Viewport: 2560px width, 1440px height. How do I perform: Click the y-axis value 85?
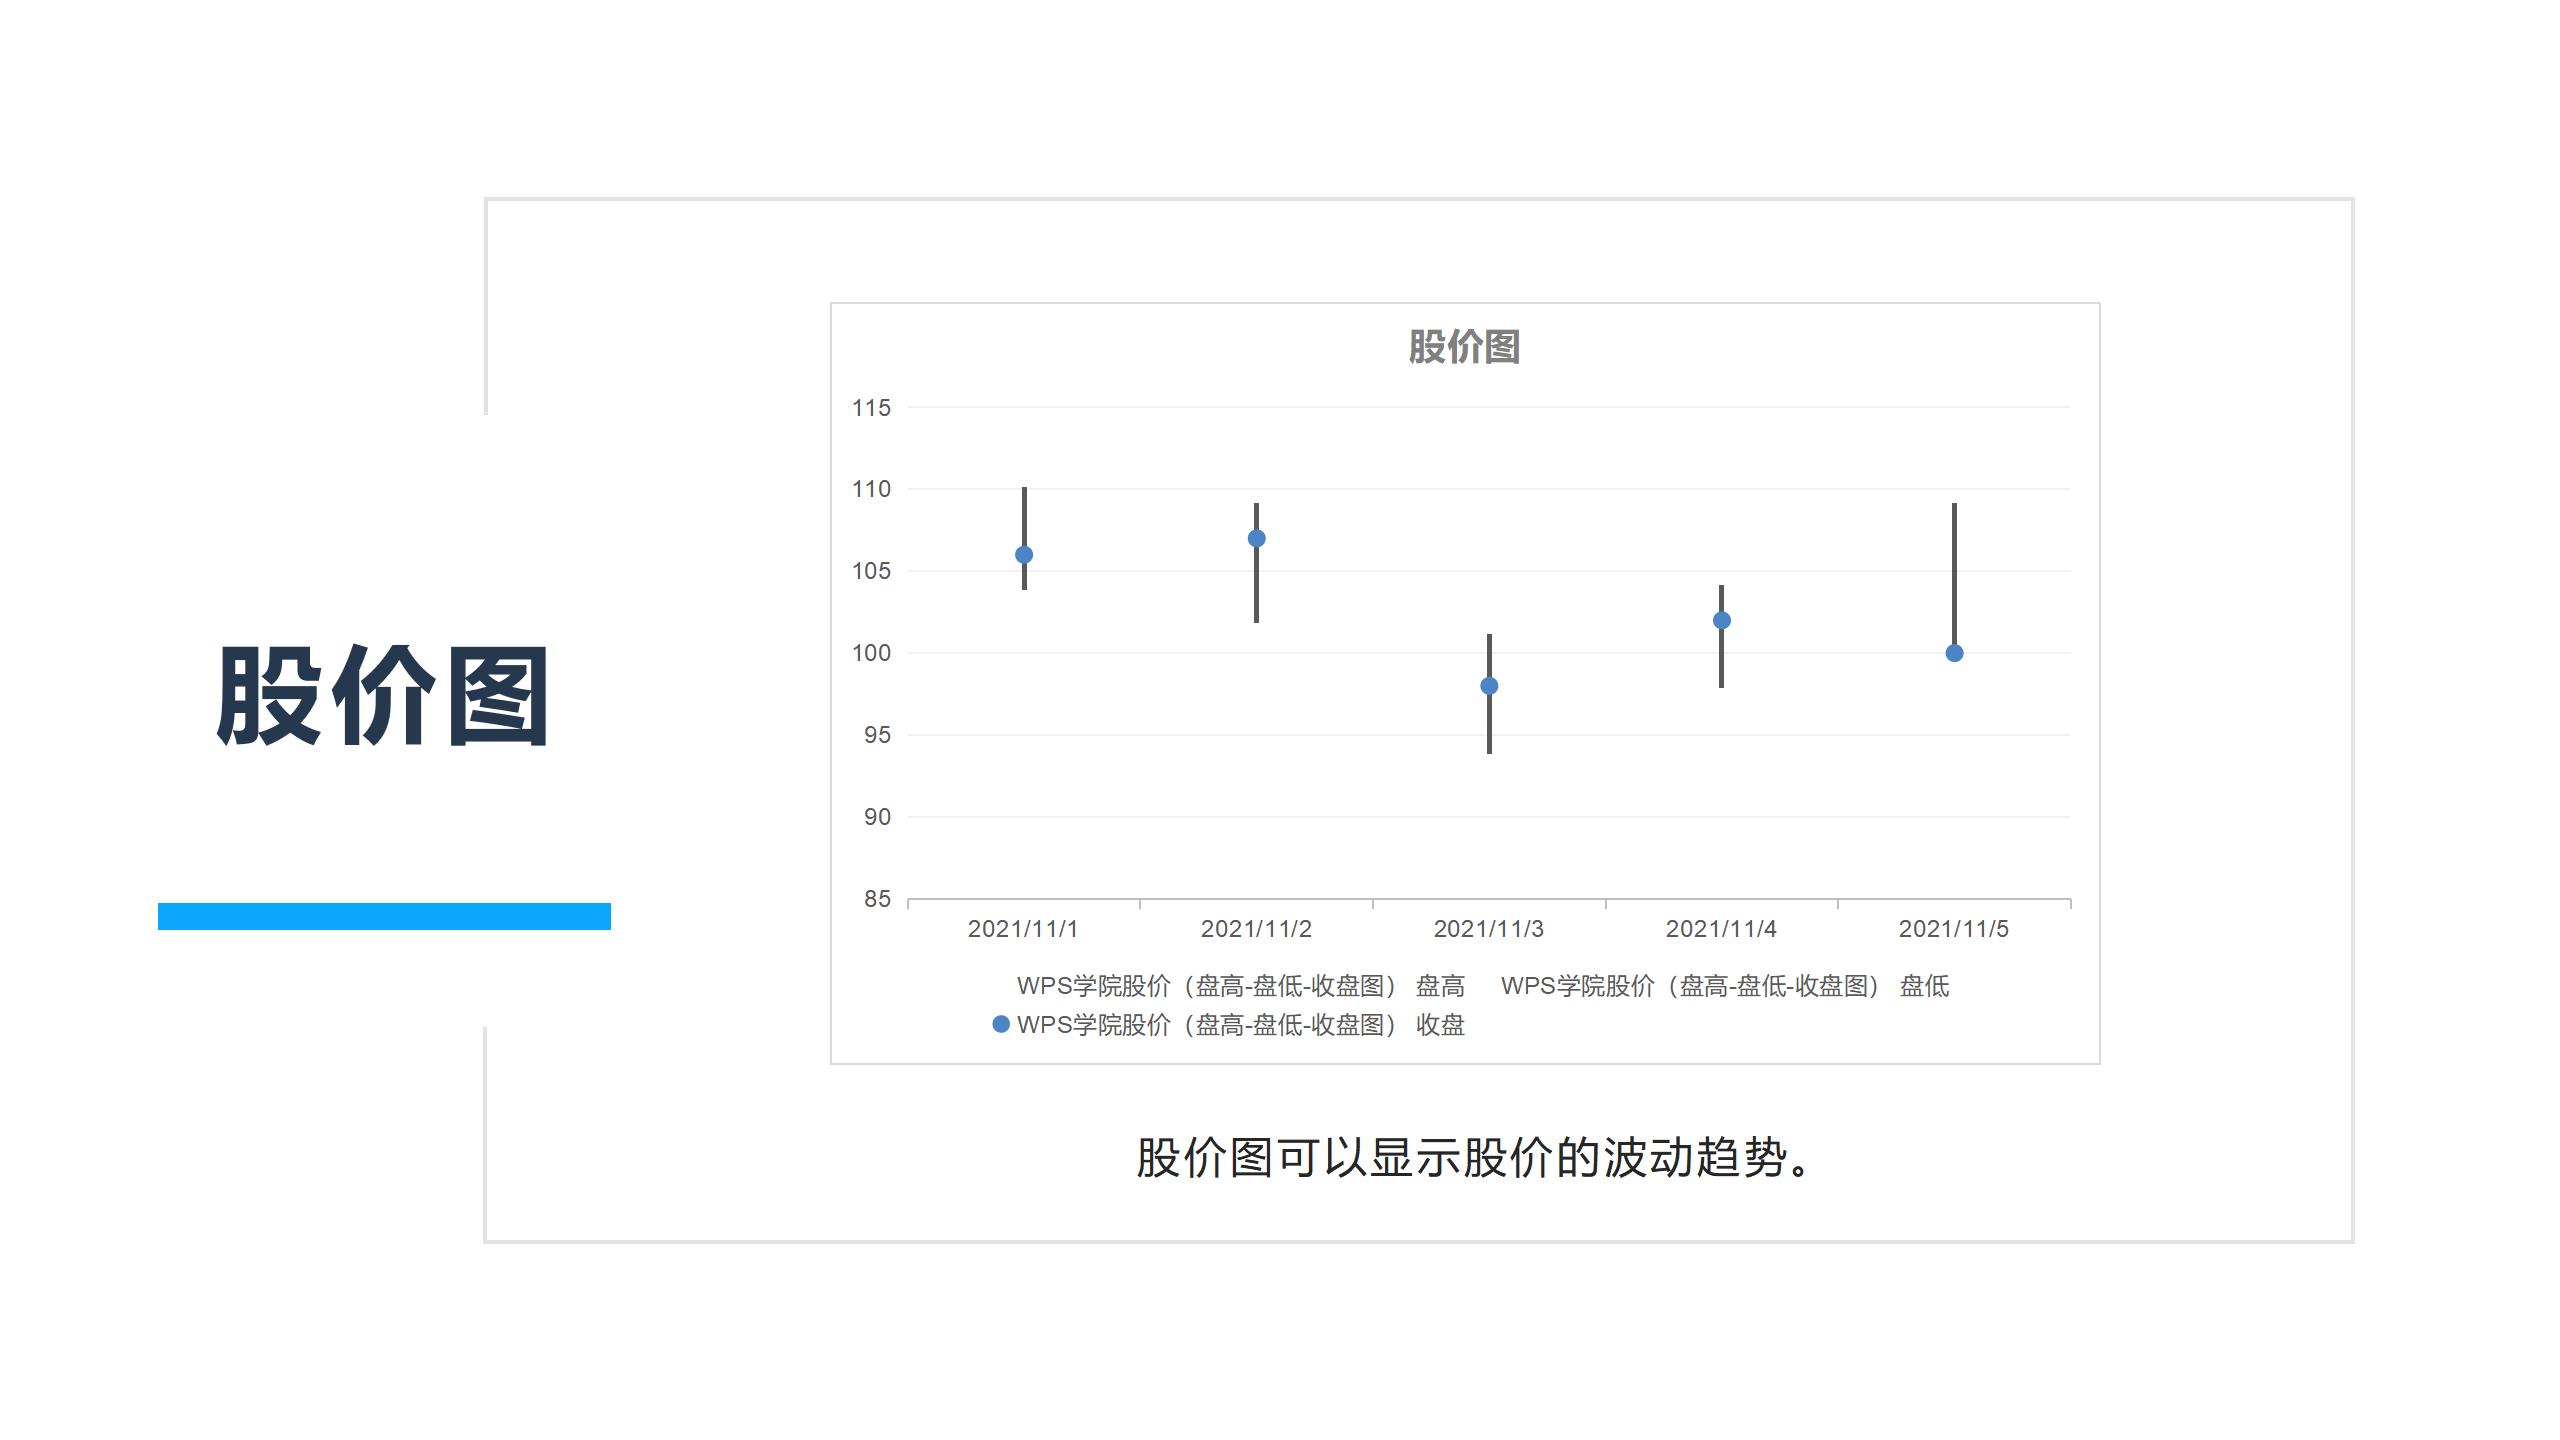[877, 899]
